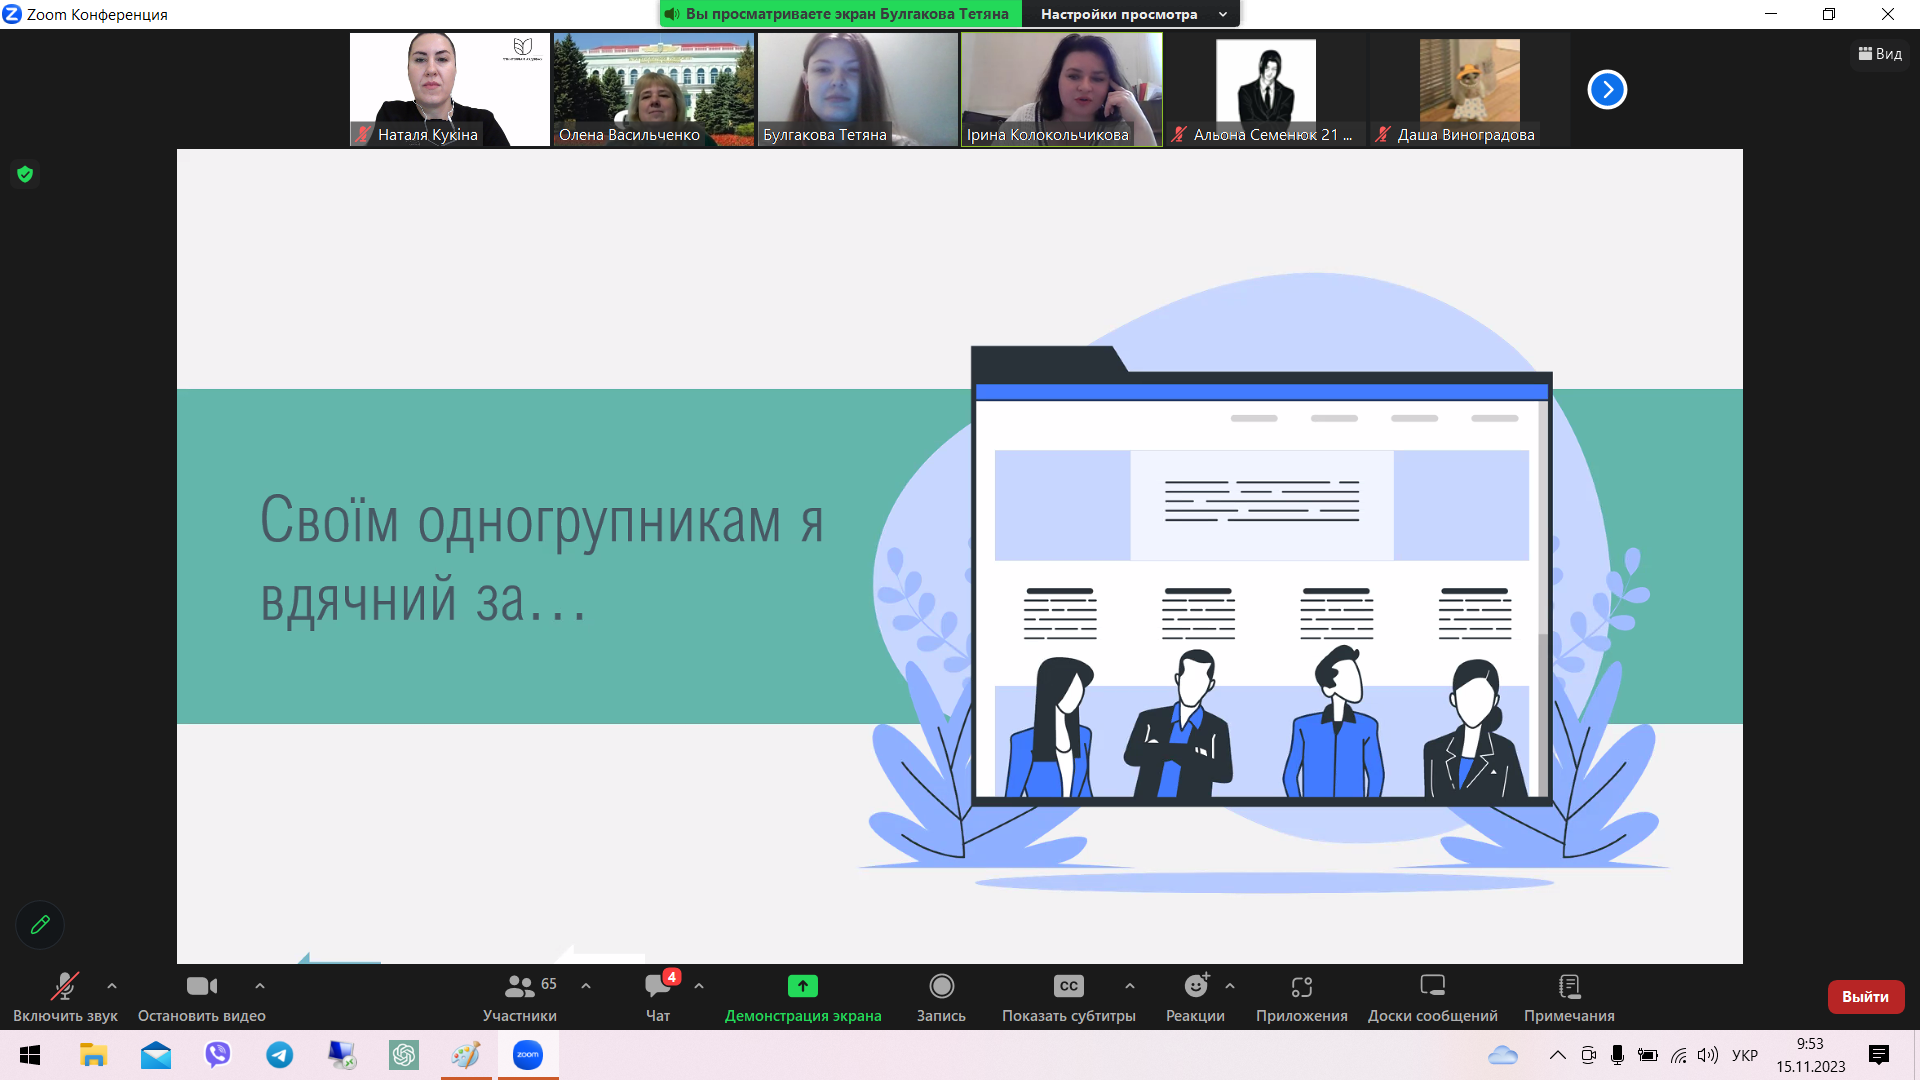Open Whiteboards (Доски сообщений)
This screenshot has height=1080, width=1920.
click(1432, 987)
